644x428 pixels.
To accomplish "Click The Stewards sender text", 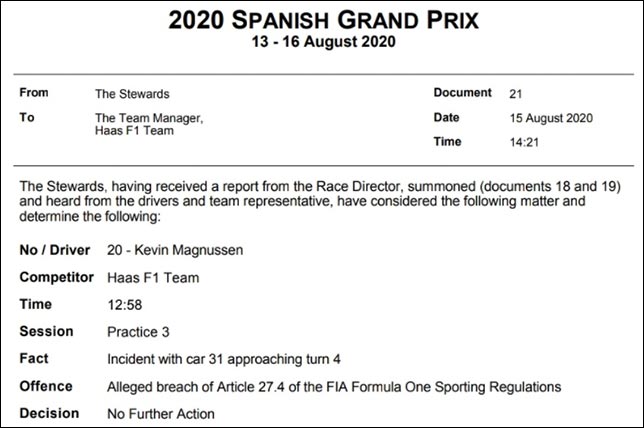I will (x=131, y=94).
